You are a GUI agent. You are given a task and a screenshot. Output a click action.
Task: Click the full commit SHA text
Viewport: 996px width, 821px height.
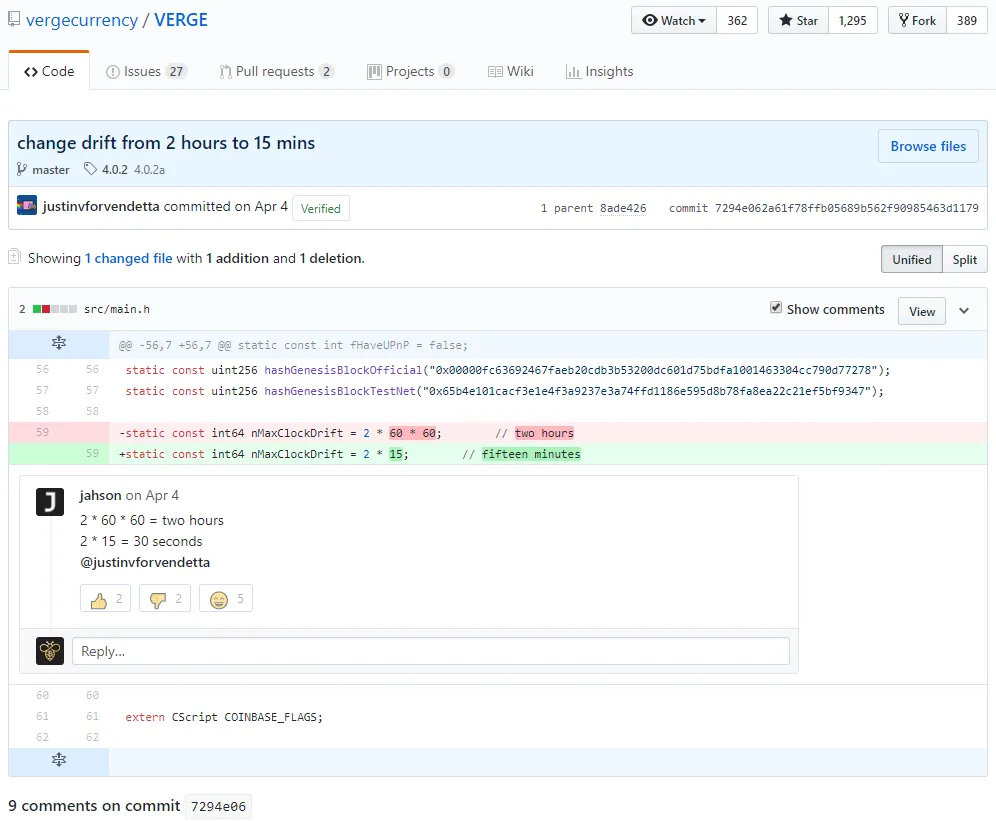click(847, 208)
